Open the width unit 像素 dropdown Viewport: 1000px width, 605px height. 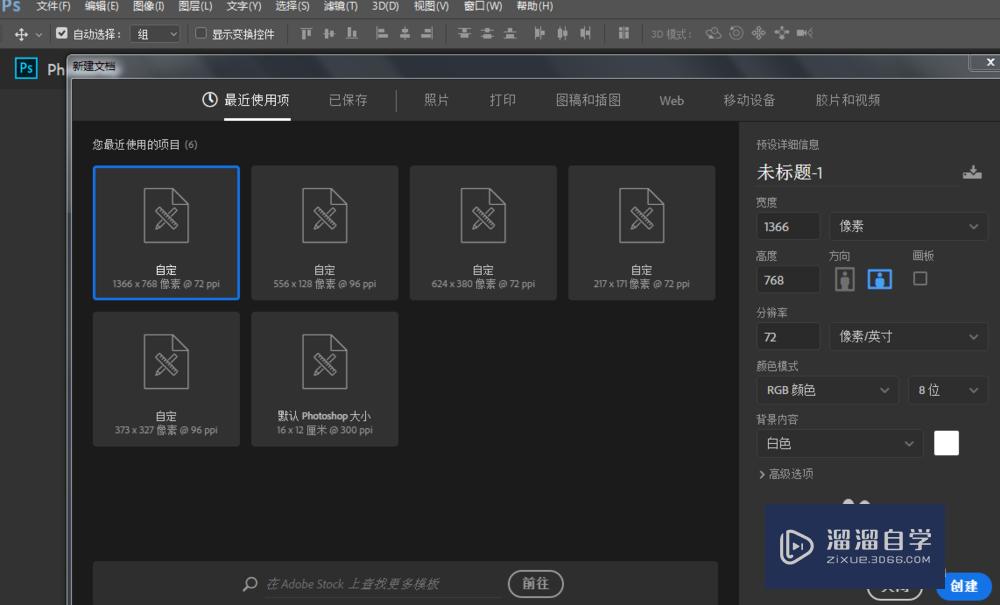point(908,226)
